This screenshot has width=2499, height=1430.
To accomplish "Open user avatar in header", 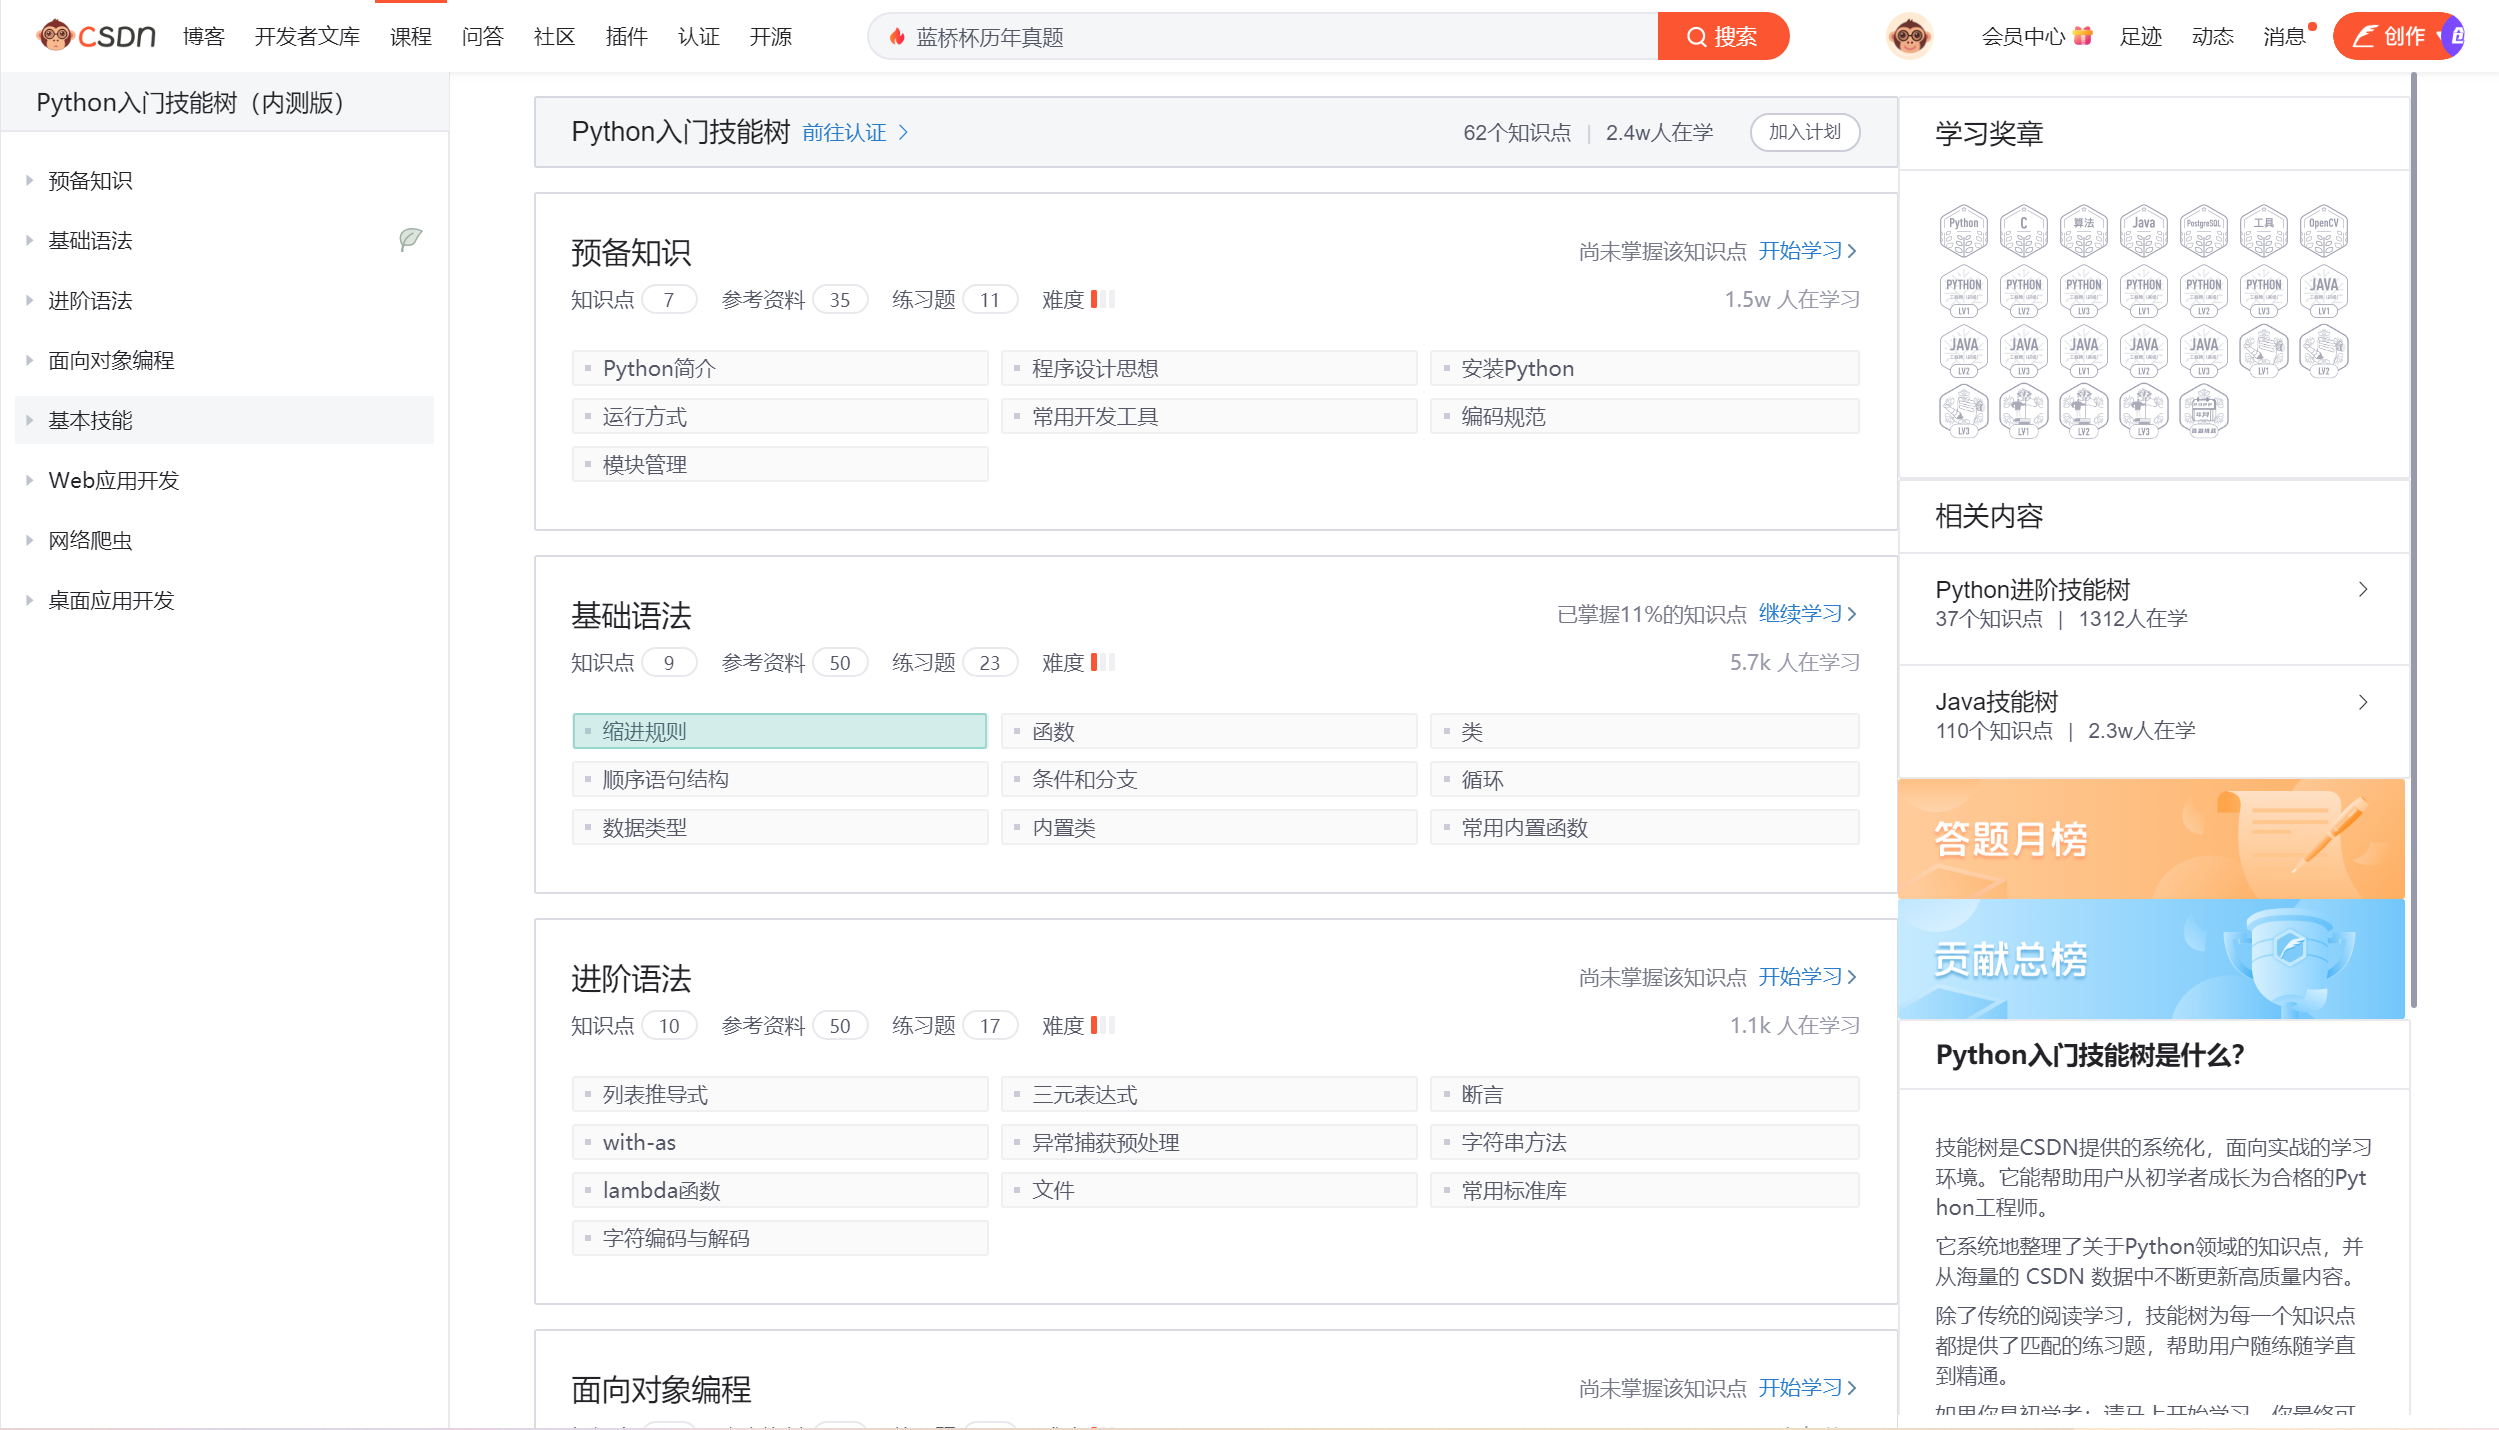I will [x=1908, y=36].
